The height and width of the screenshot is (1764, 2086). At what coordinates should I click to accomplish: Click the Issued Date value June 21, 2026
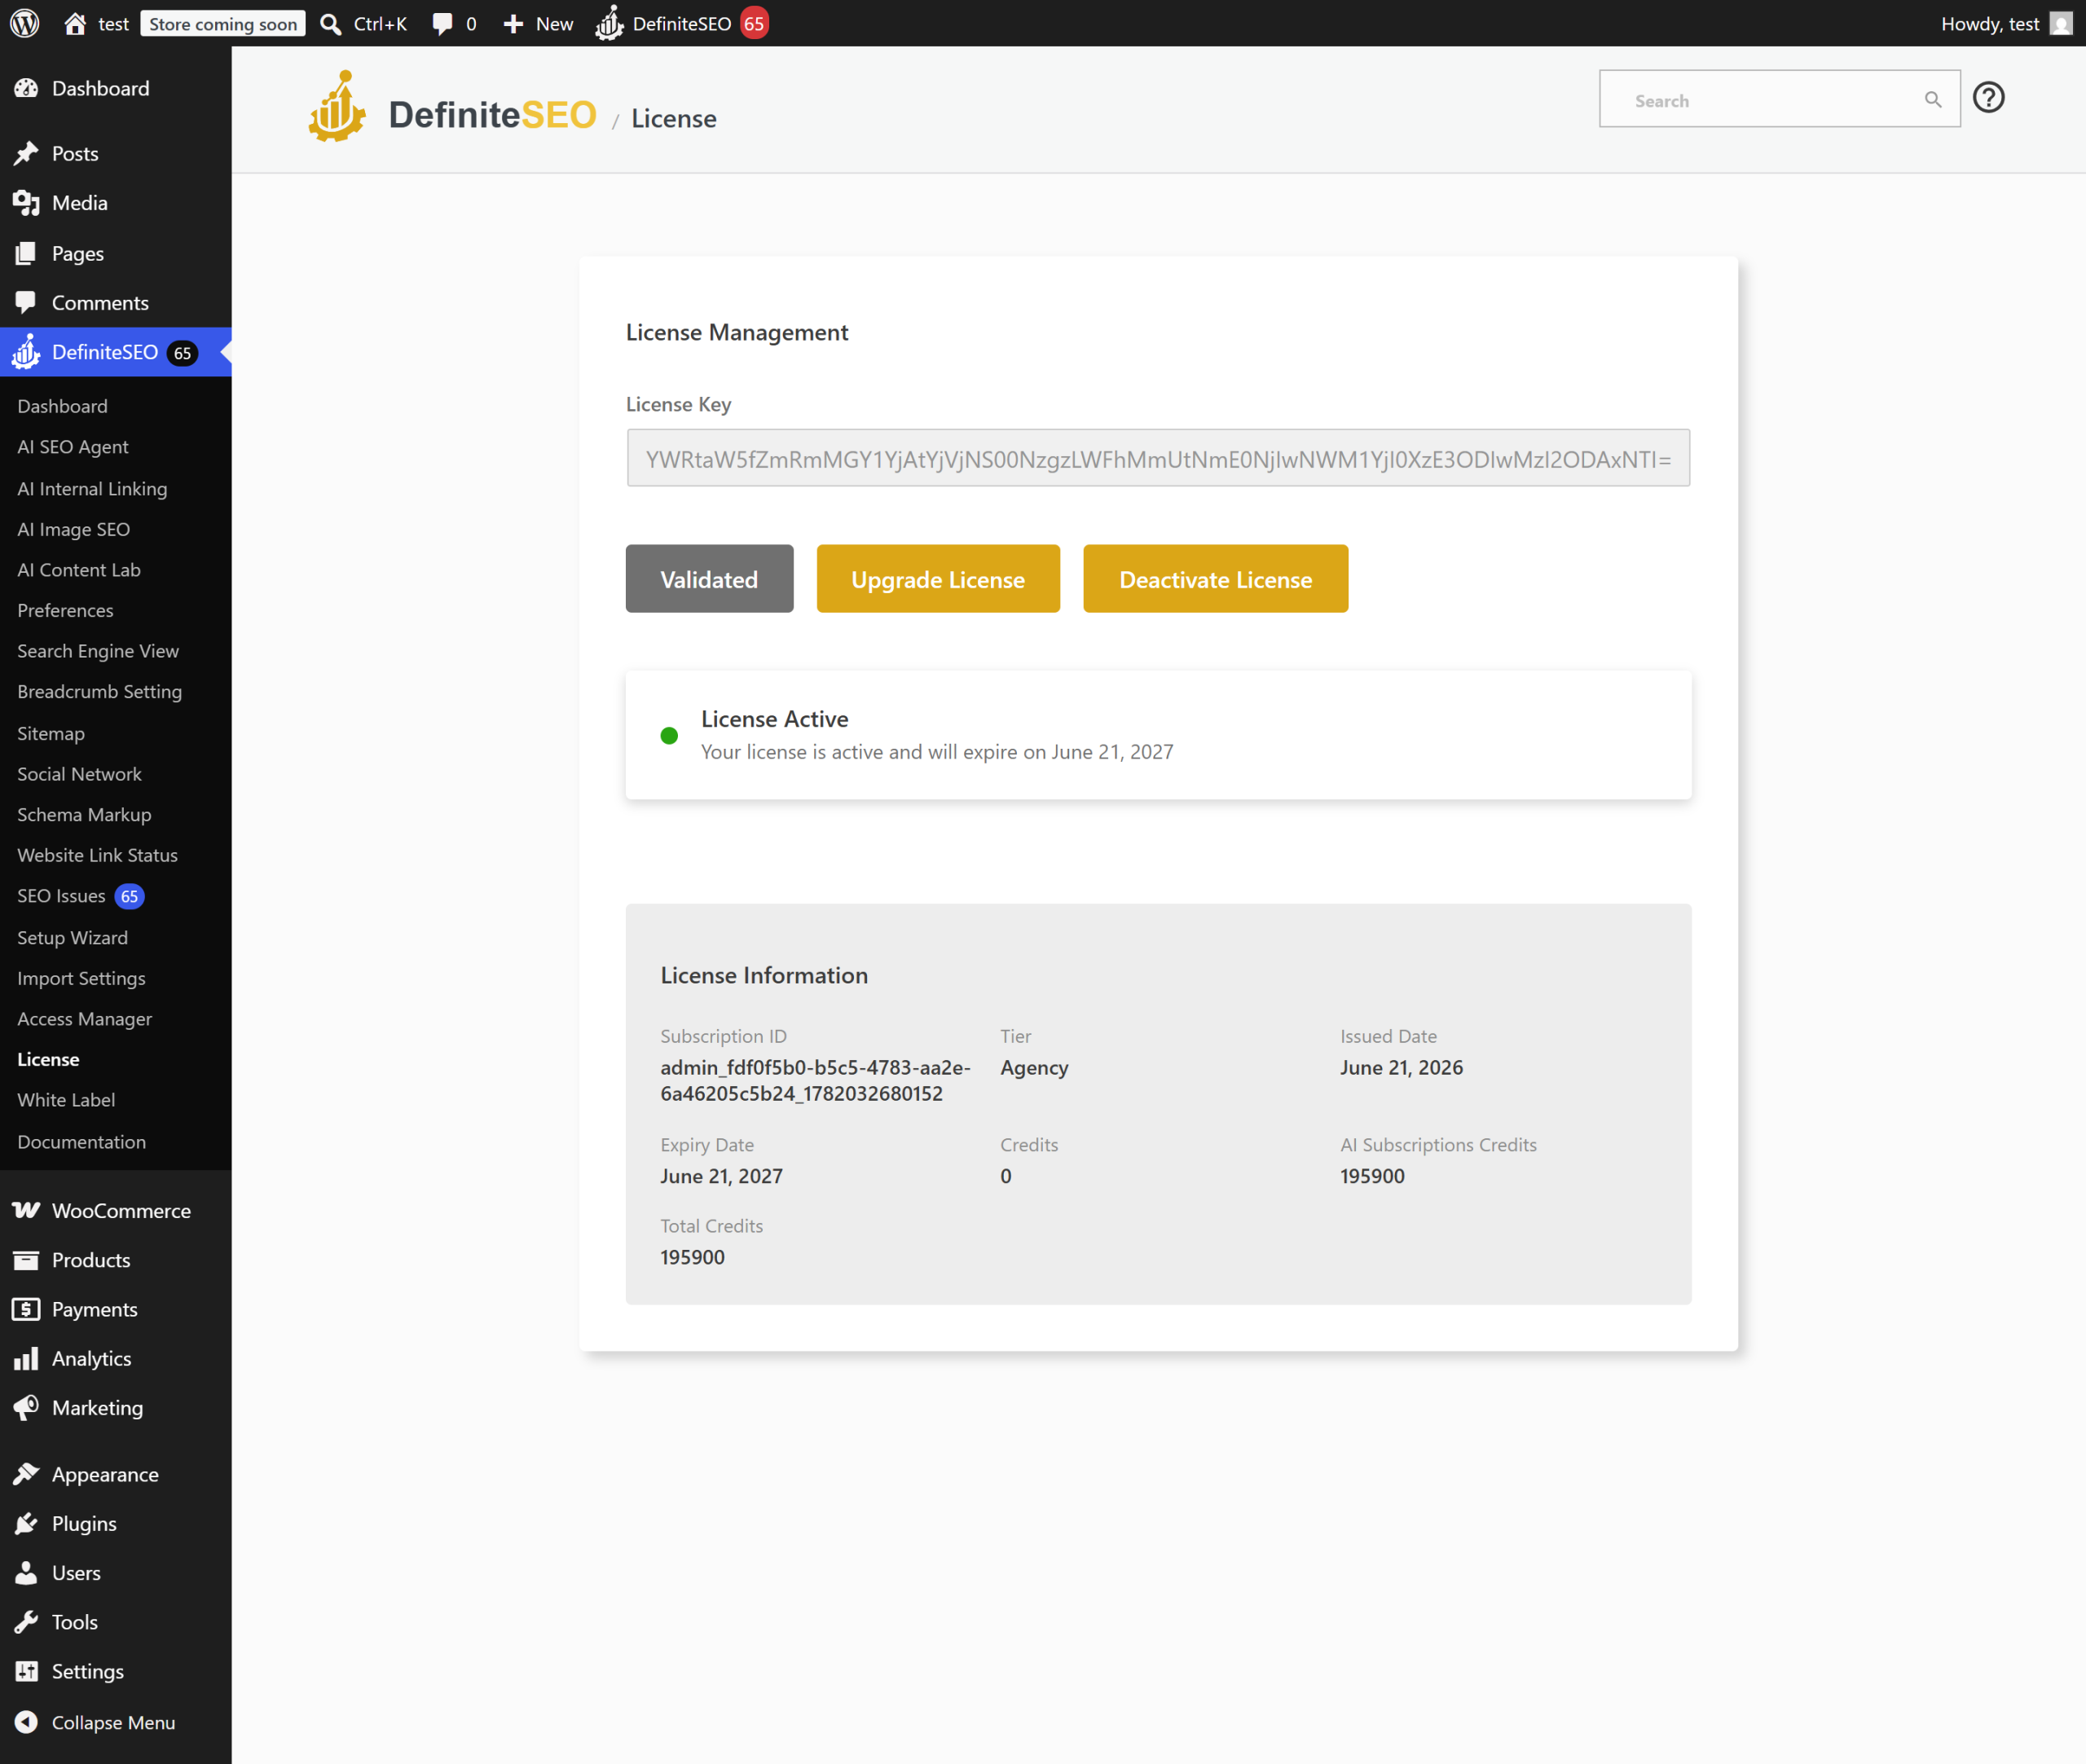(x=1401, y=1067)
